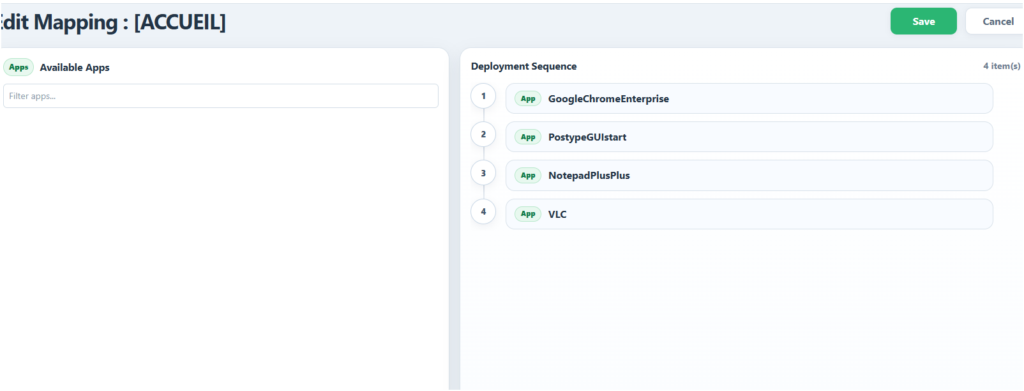
Task: Select the VLC deployment row
Action: point(749,214)
